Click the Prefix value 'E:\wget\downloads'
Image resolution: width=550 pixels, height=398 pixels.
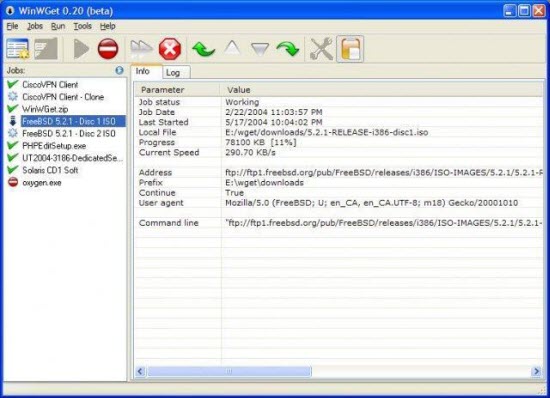click(x=264, y=183)
